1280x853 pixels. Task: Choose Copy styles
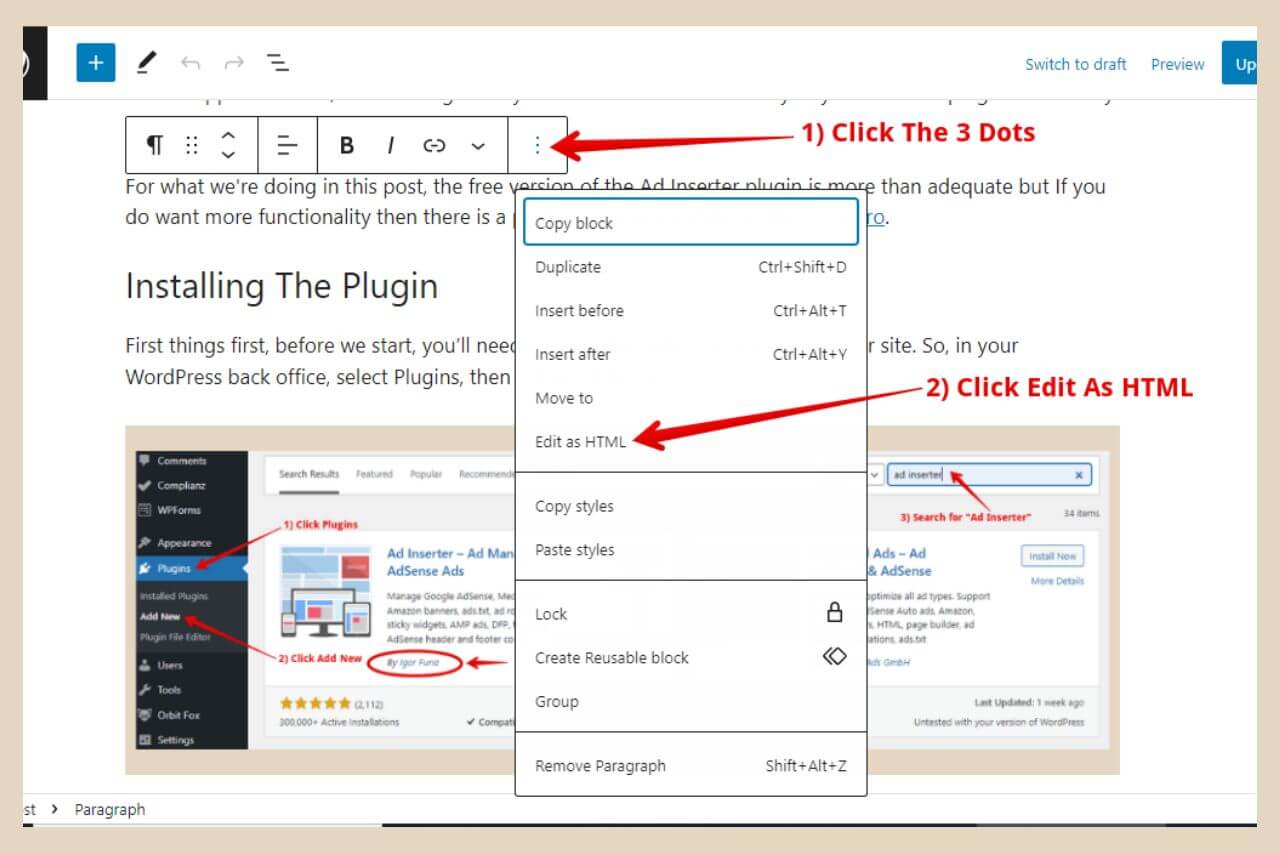[x=690, y=506]
